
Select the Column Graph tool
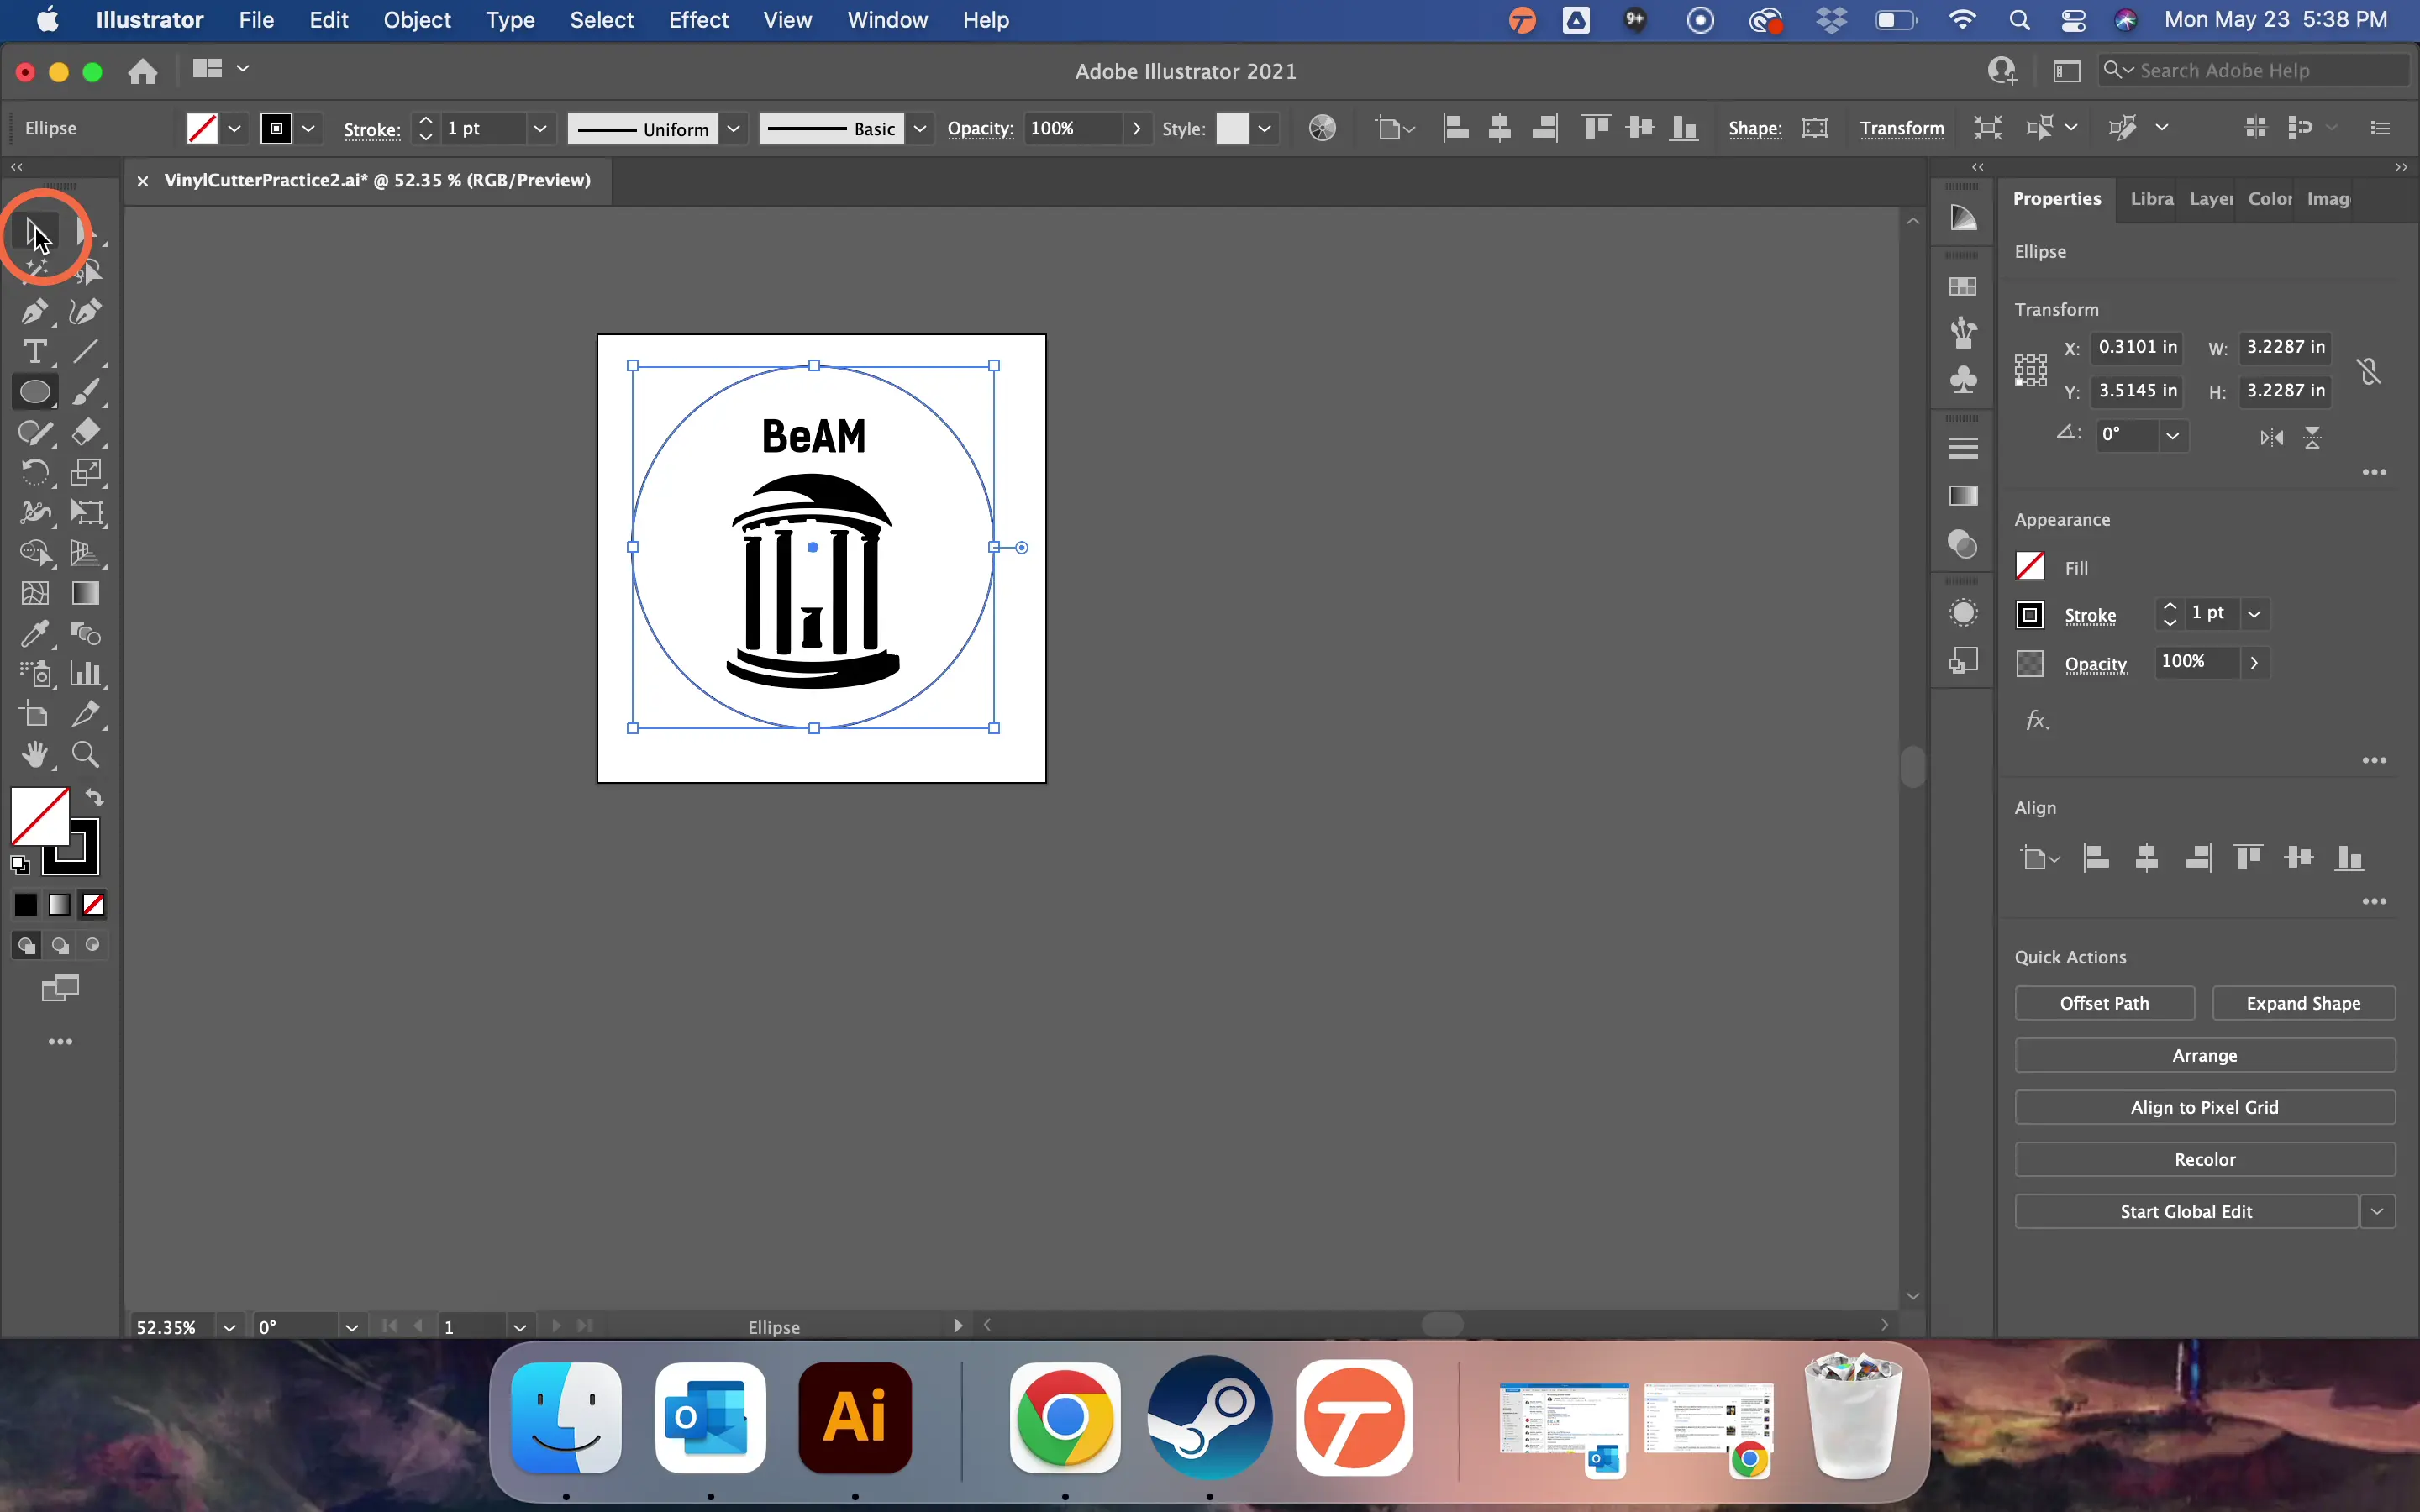[x=86, y=674]
